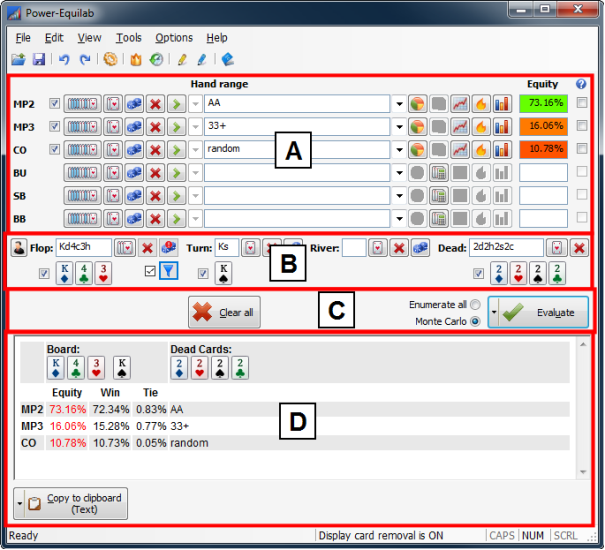The image size is (605, 550).
Task: Click the yellow pencil toolbar icon
Action: coord(182,59)
